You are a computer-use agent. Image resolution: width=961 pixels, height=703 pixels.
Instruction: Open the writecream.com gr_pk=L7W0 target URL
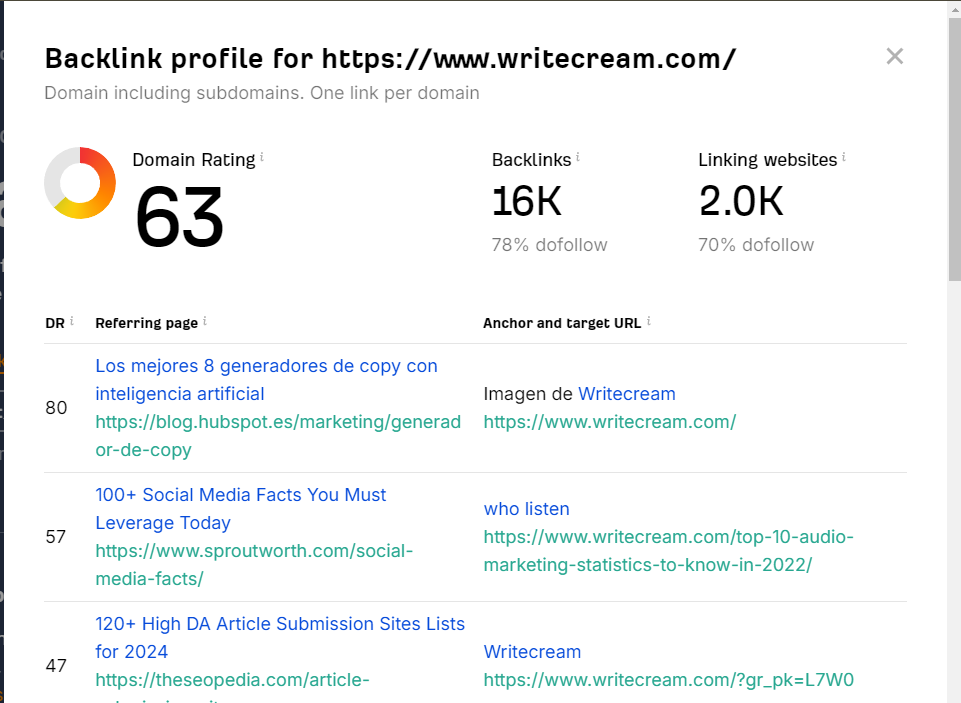coord(668,680)
